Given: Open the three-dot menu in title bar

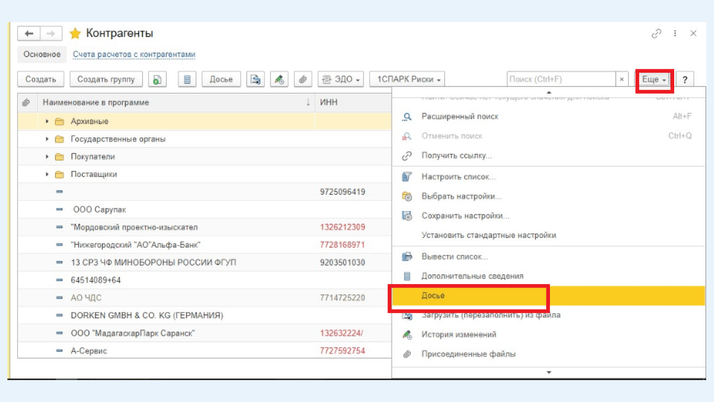Looking at the screenshot, I should (x=675, y=34).
